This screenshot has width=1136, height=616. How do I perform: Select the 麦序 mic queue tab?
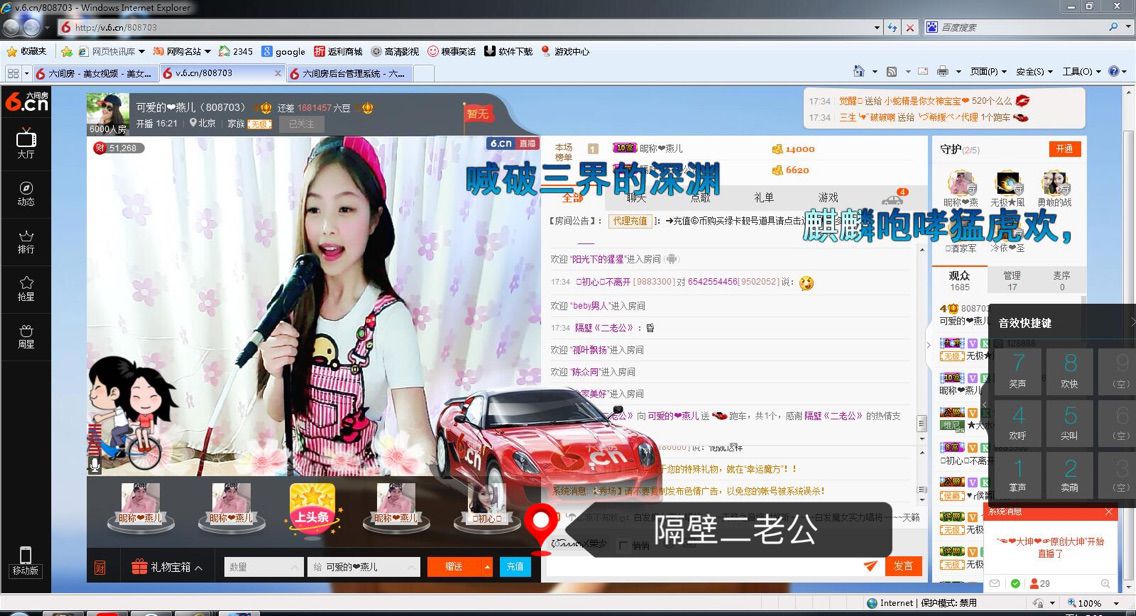(1061, 280)
